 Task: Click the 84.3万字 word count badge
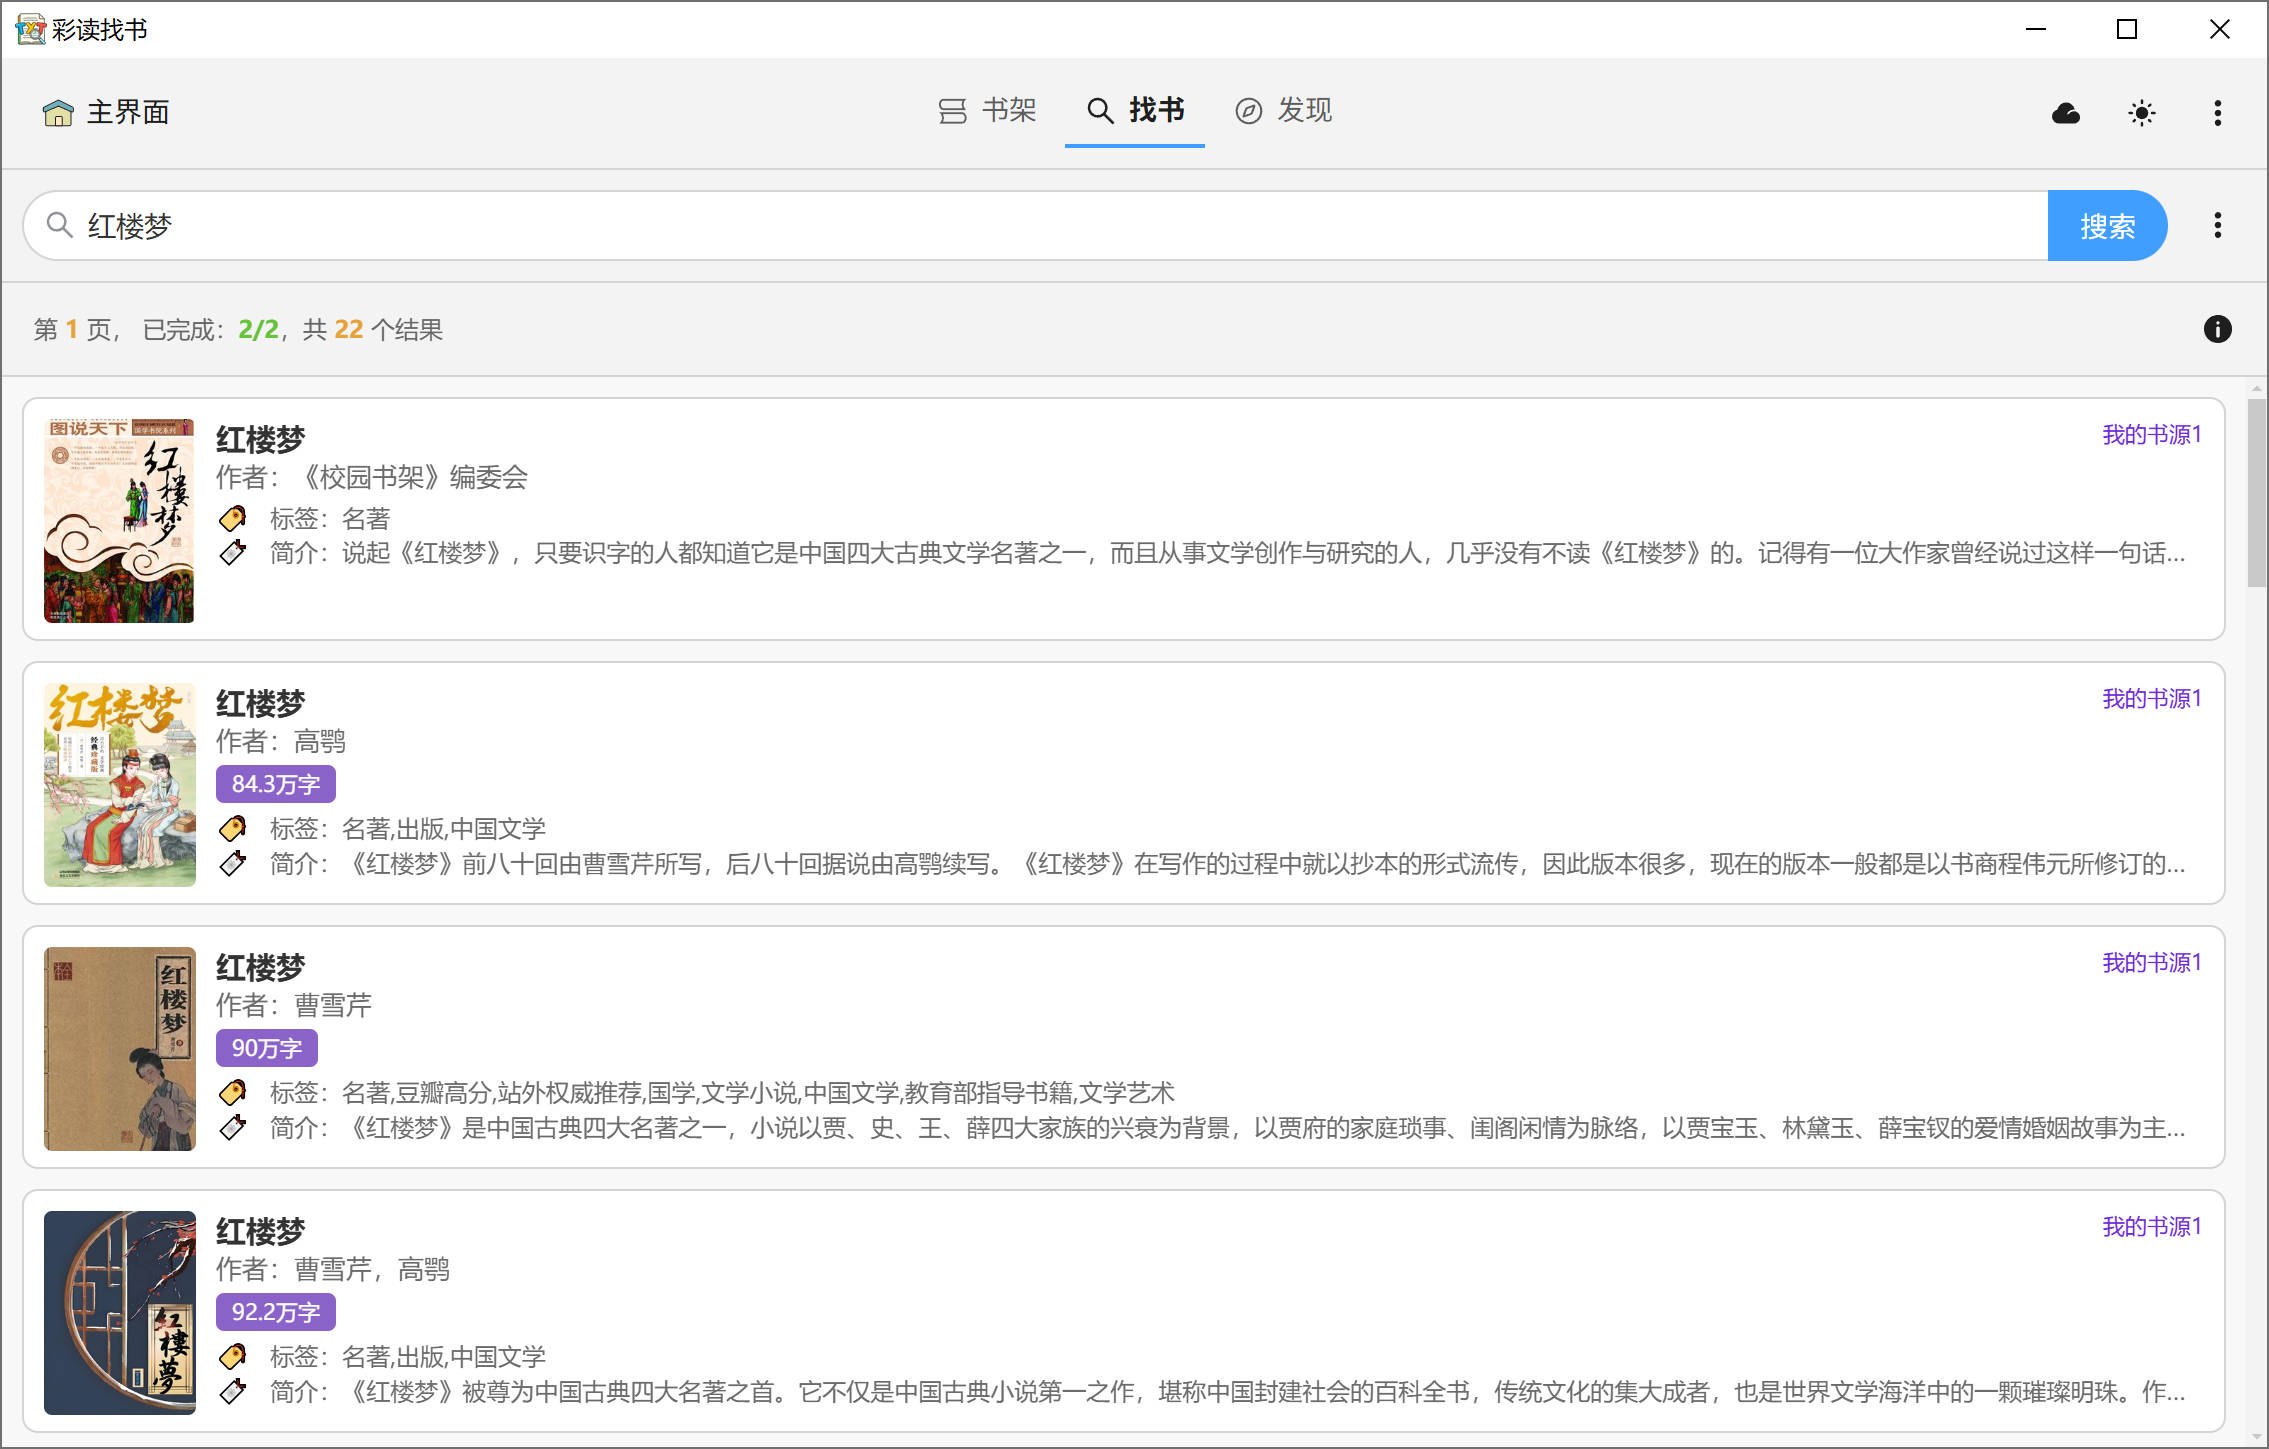276,784
